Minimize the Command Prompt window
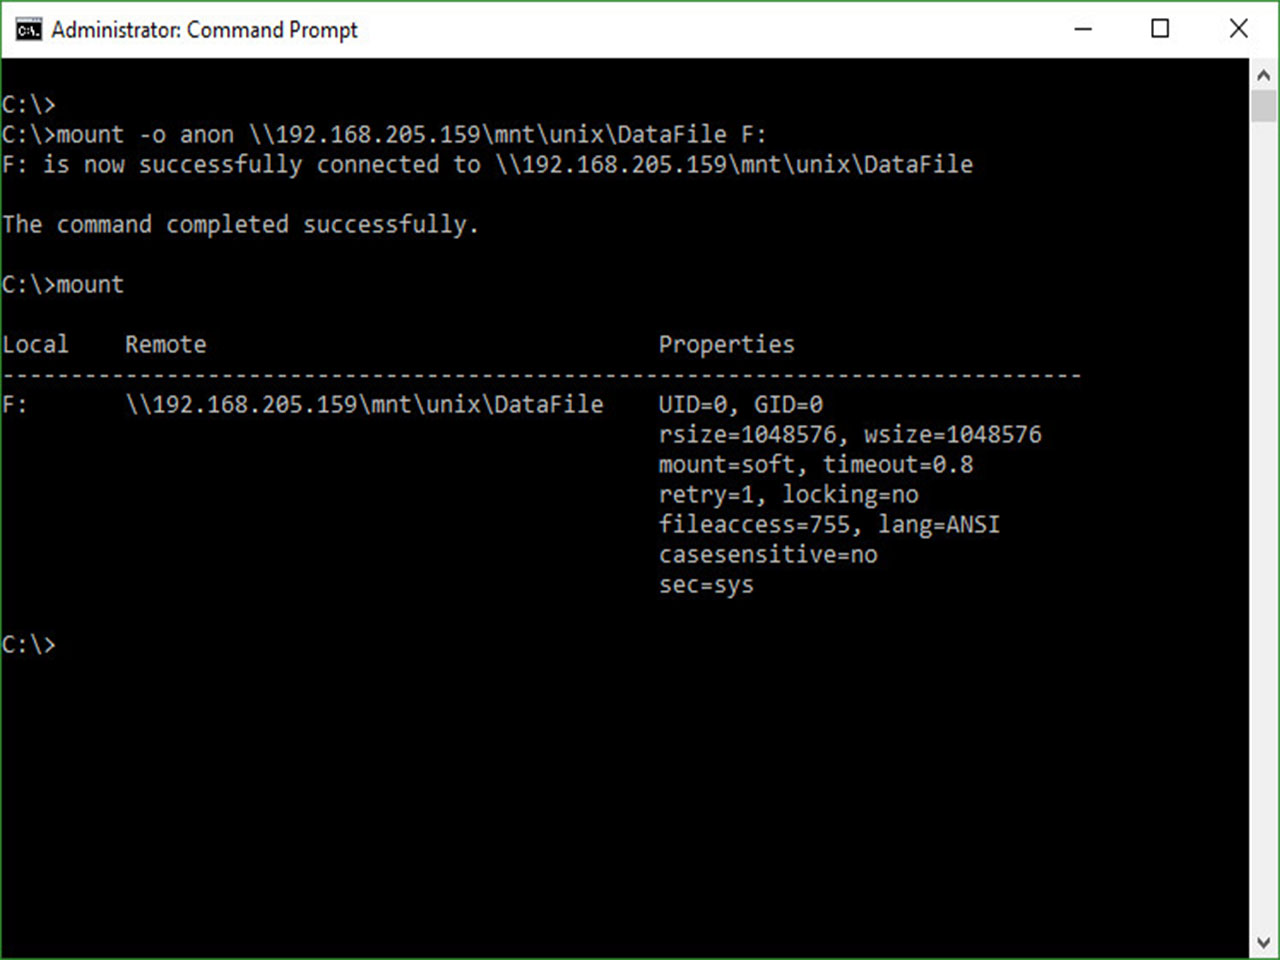Image resolution: width=1280 pixels, height=960 pixels. point(1083,29)
